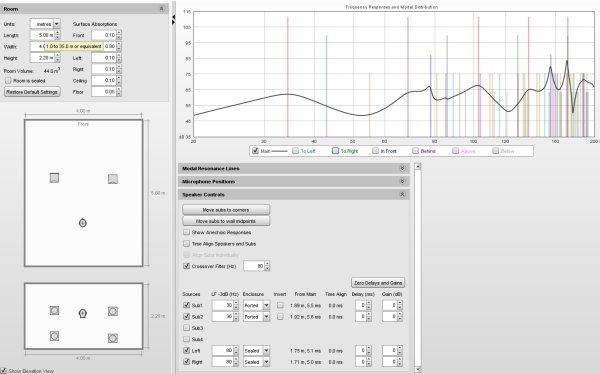Viewport: 600px width, 374px height.
Task: Open the Units dropdown
Action: 57,24
